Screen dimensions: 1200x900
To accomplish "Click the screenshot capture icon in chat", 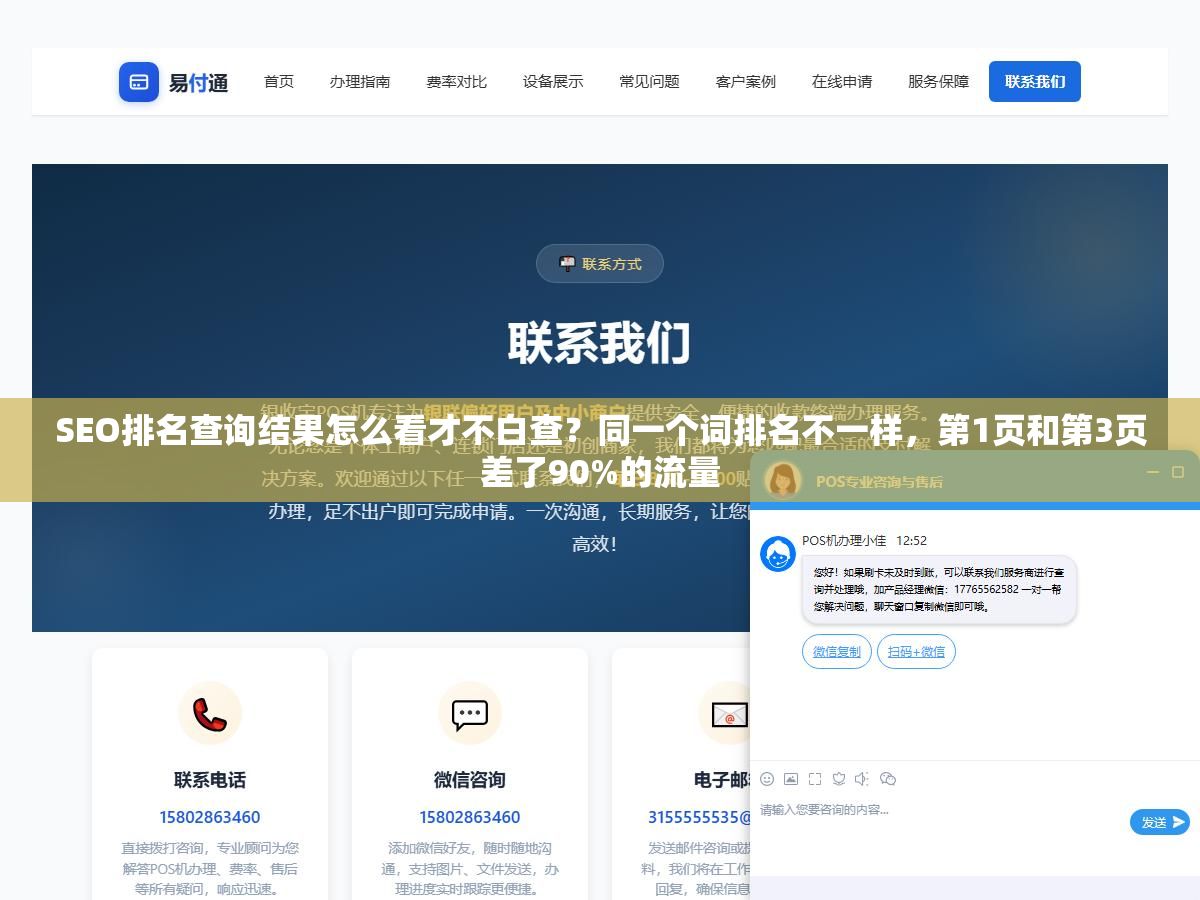I will pos(815,779).
